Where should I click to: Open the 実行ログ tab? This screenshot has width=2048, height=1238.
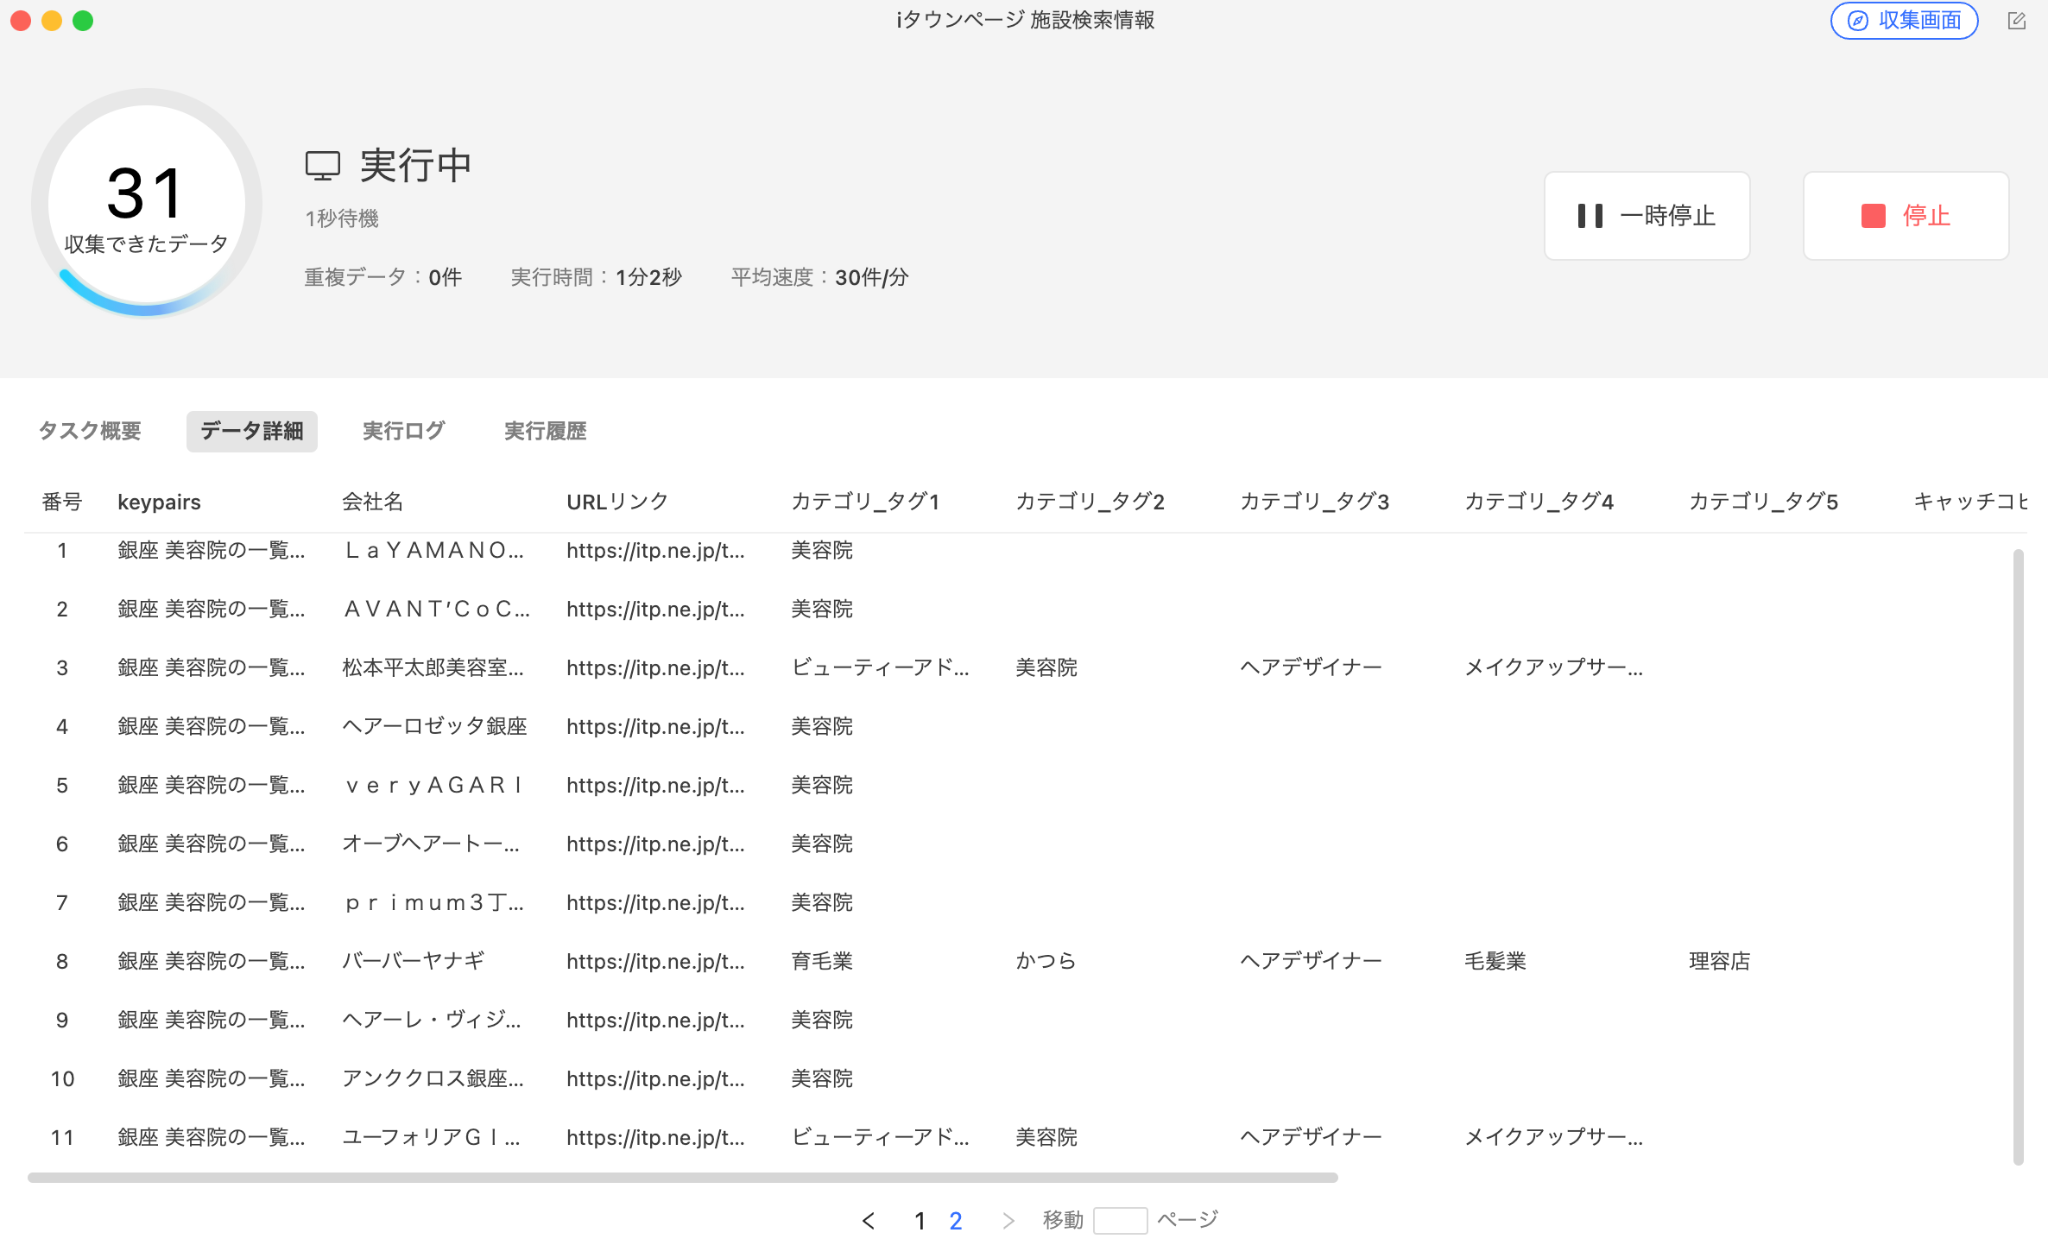coord(402,430)
